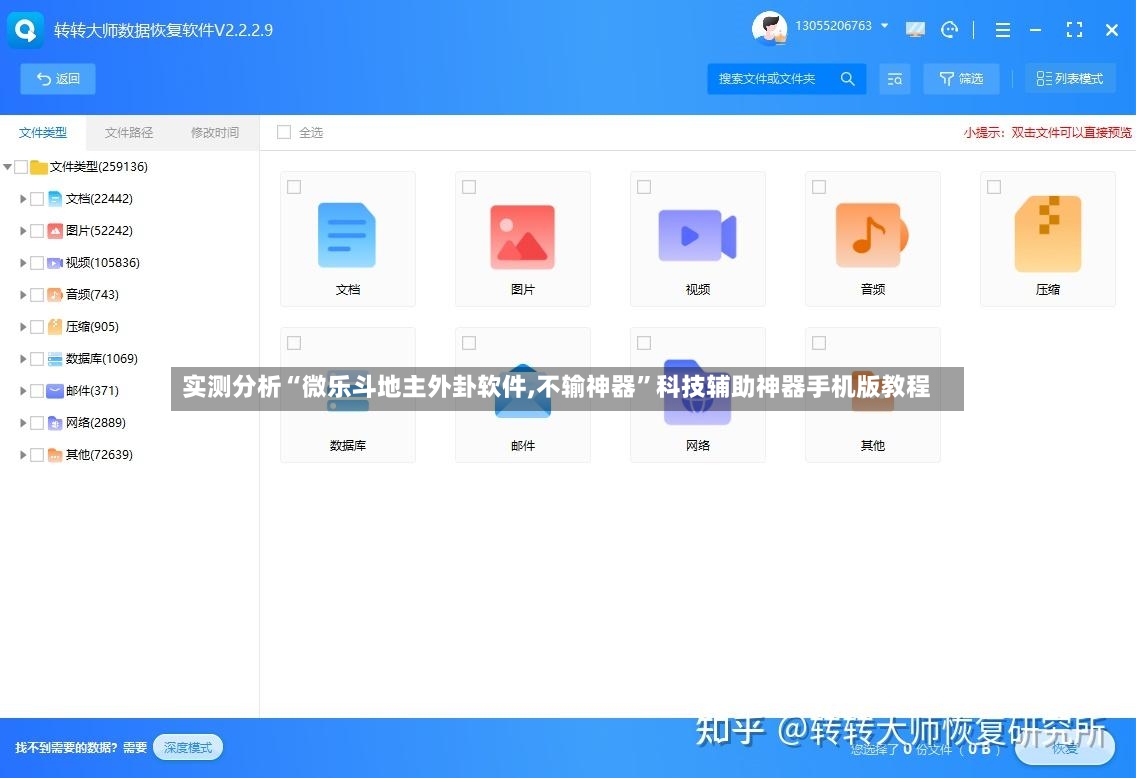The image size is (1136, 778).
Task: Check the 音频(743) tree checkbox
Action: [37, 294]
